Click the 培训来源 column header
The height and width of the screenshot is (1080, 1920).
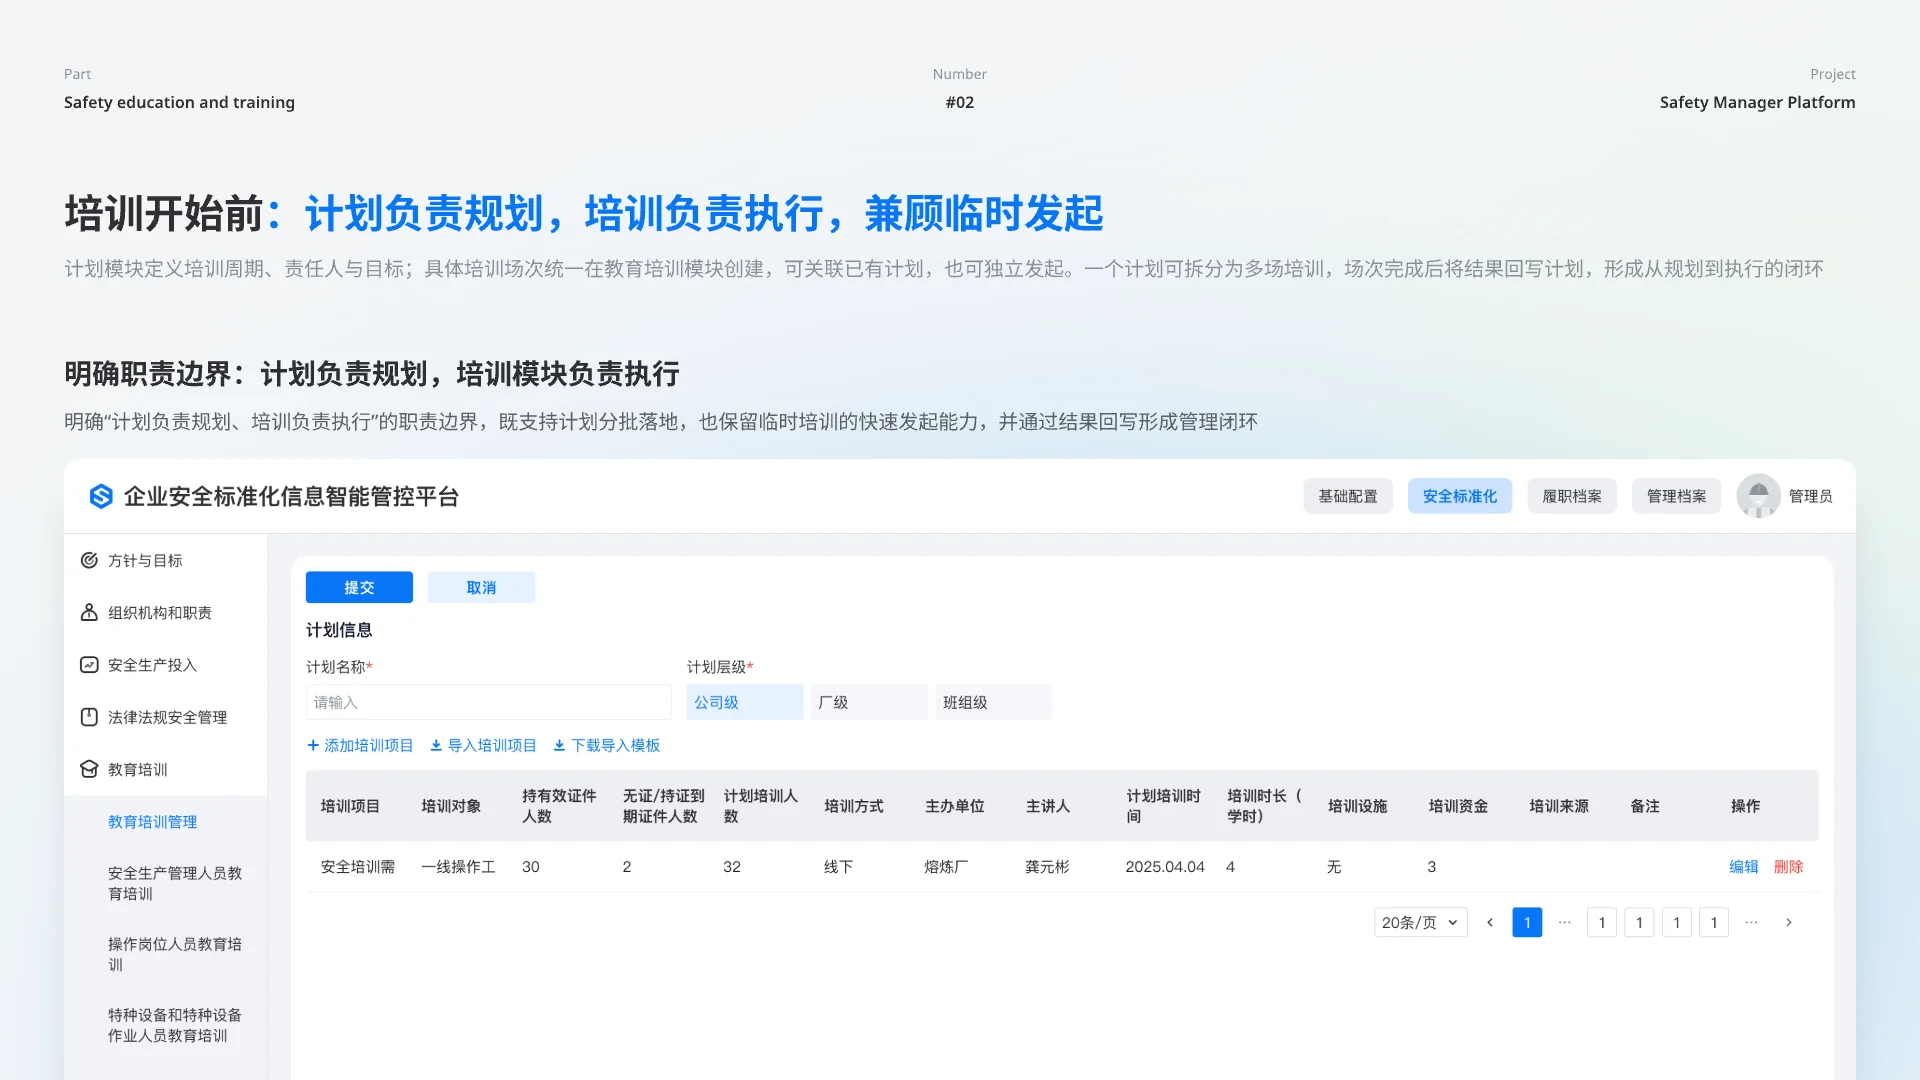pyautogui.click(x=1559, y=805)
